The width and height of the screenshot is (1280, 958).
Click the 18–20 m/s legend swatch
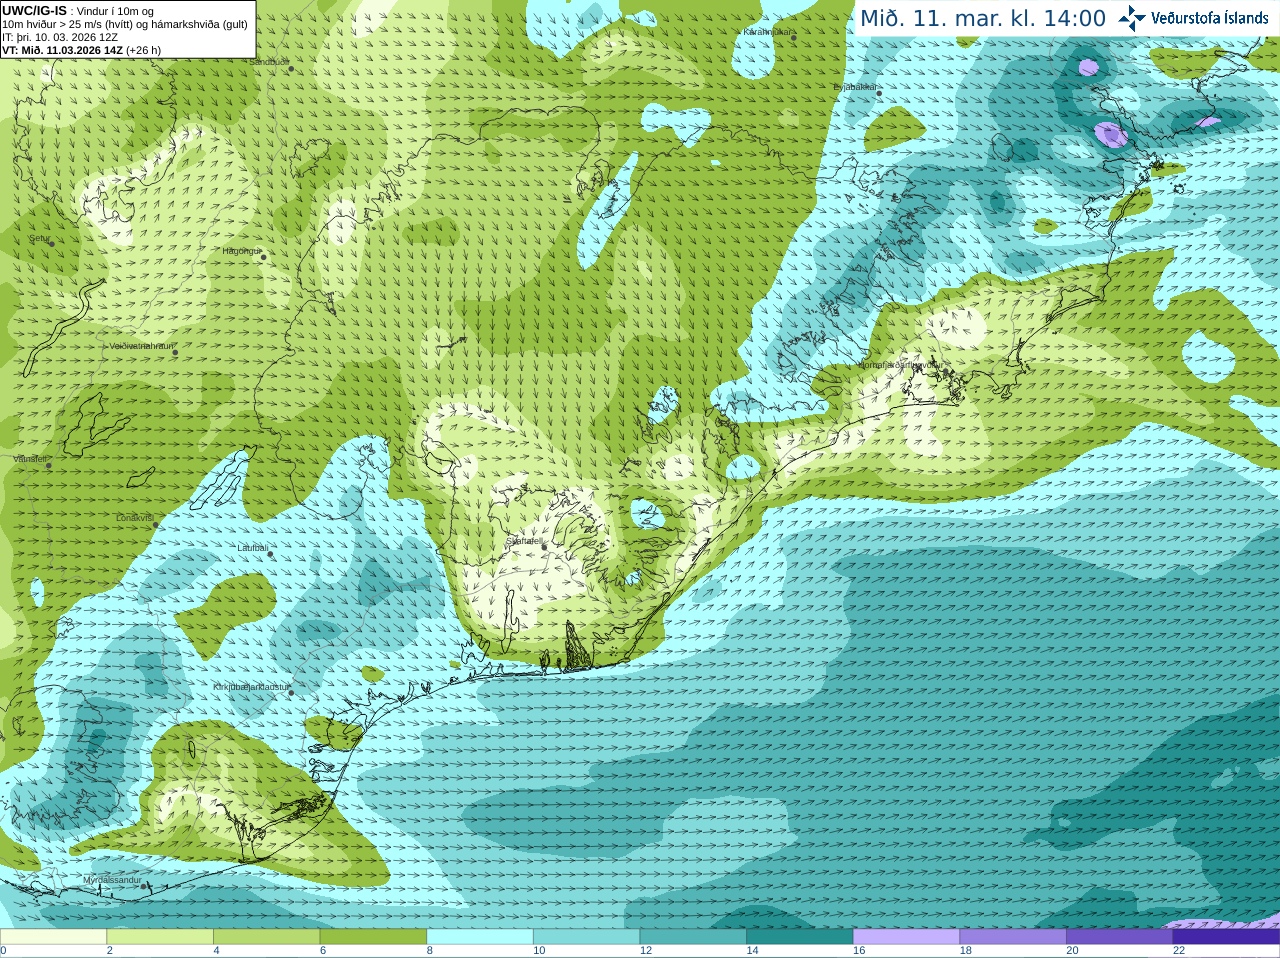coord(1013,937)
